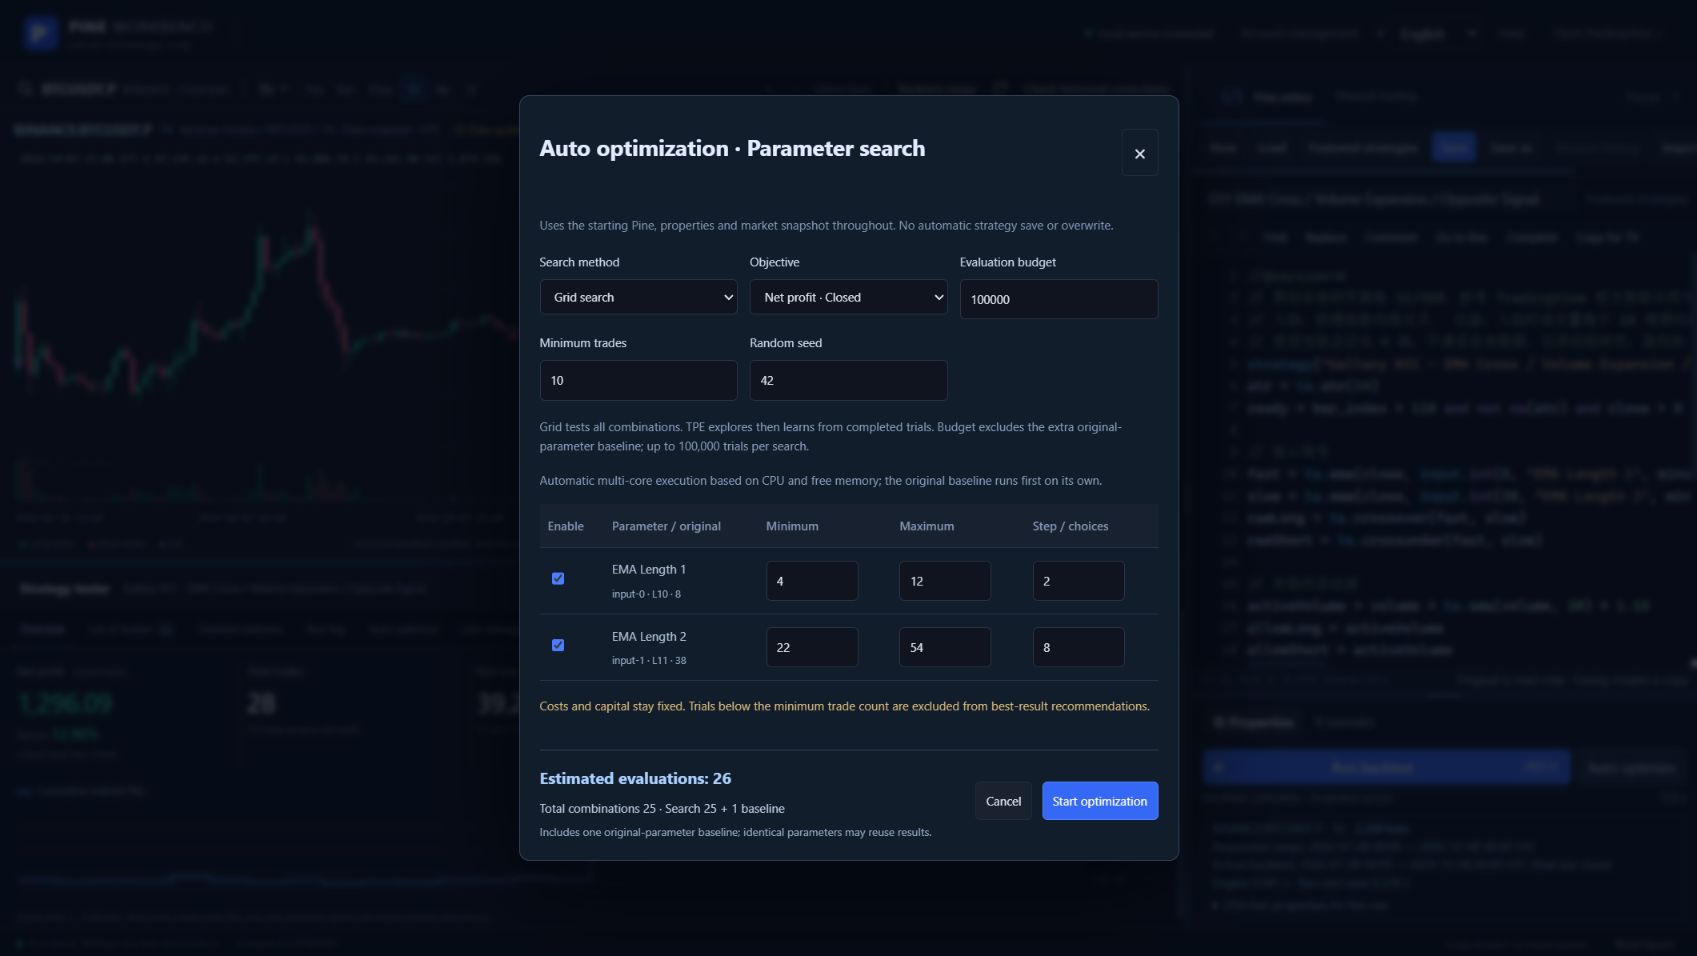Edit EMA Length 2 maximum value
1697x956 pixels.
(945, 647)
